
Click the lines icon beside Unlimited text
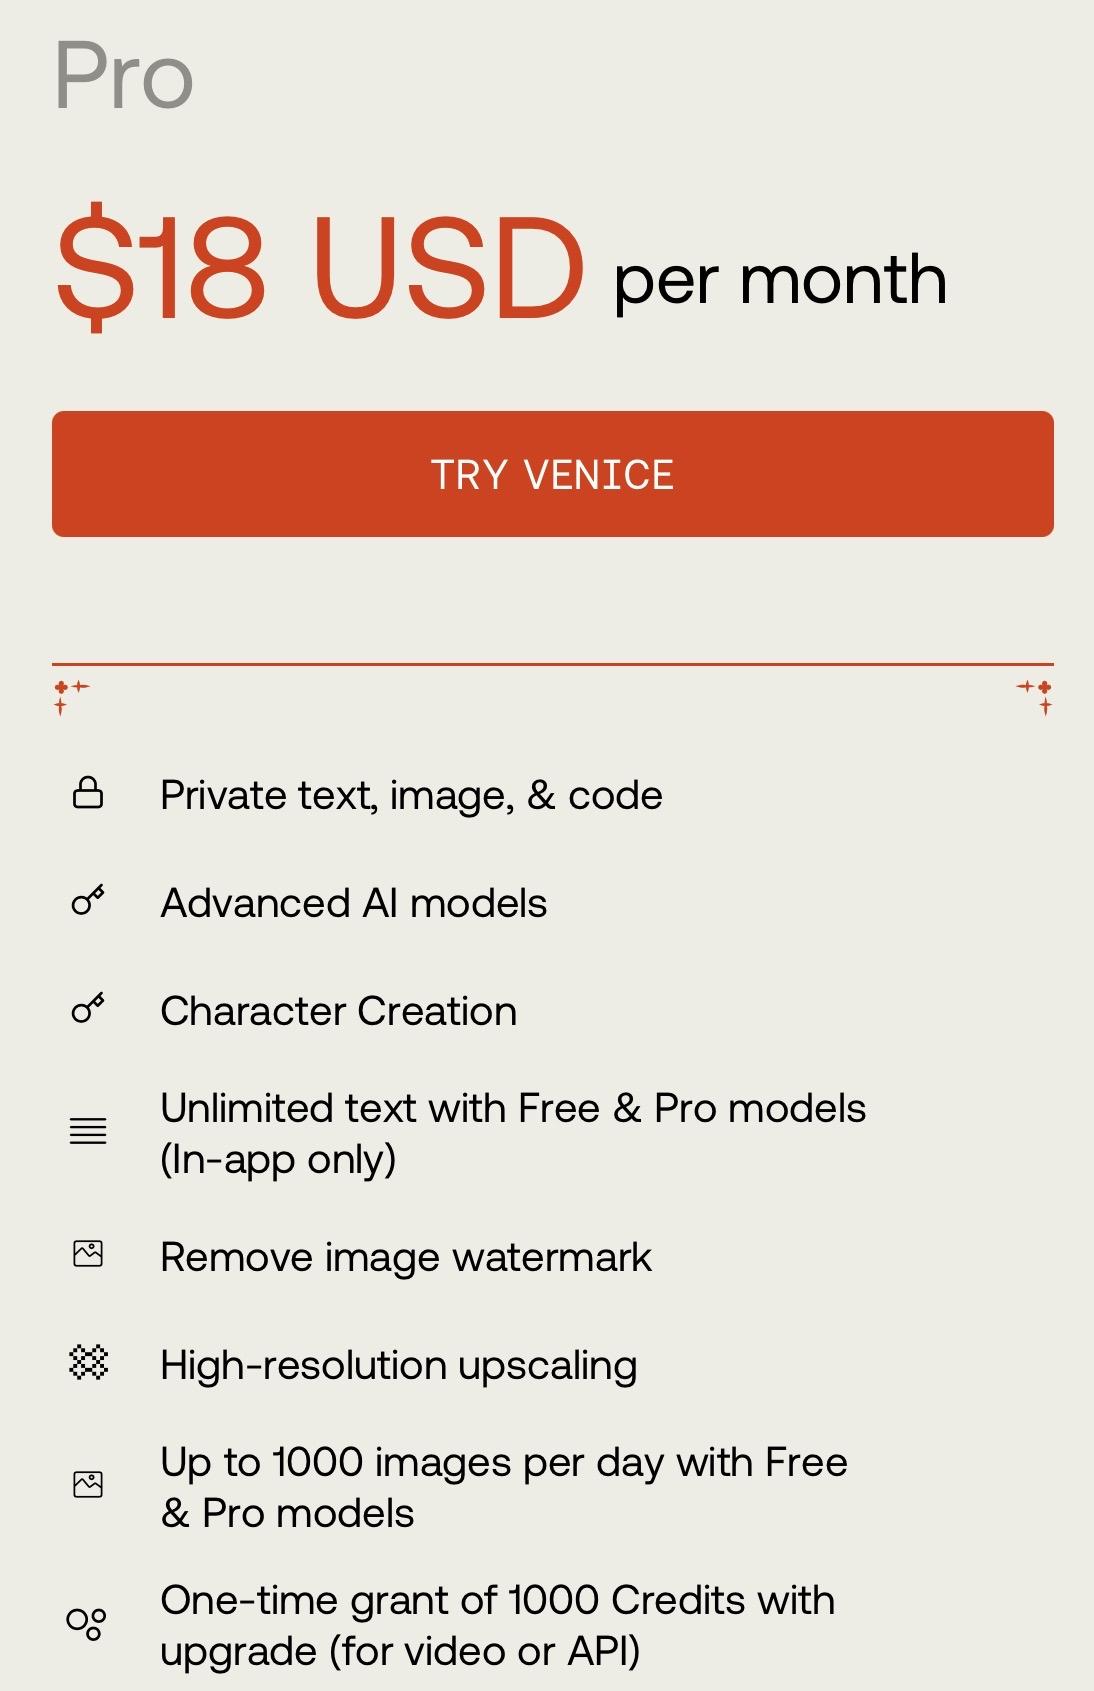88,1131
